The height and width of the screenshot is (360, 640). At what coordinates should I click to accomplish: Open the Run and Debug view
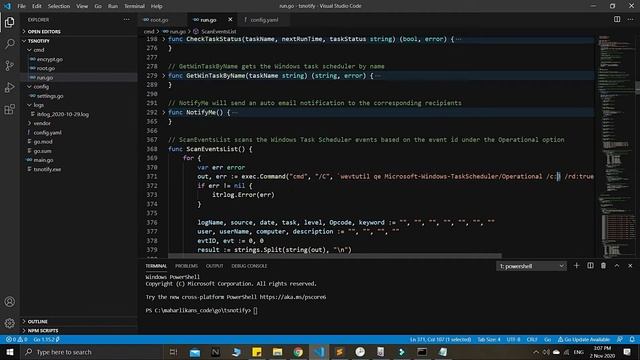pyautogui.click(x=10, y=87)
